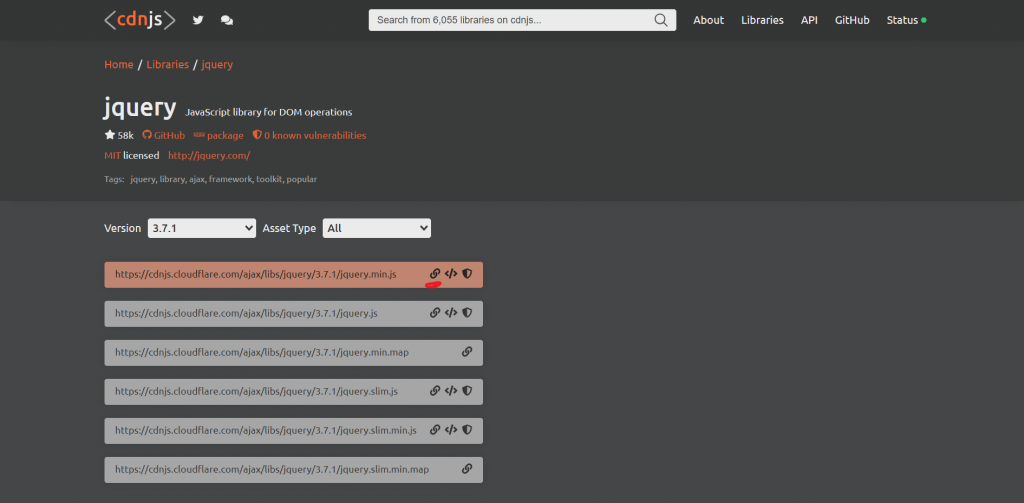
Task: Go to Home breadcrumb
Action: point(119,65)
